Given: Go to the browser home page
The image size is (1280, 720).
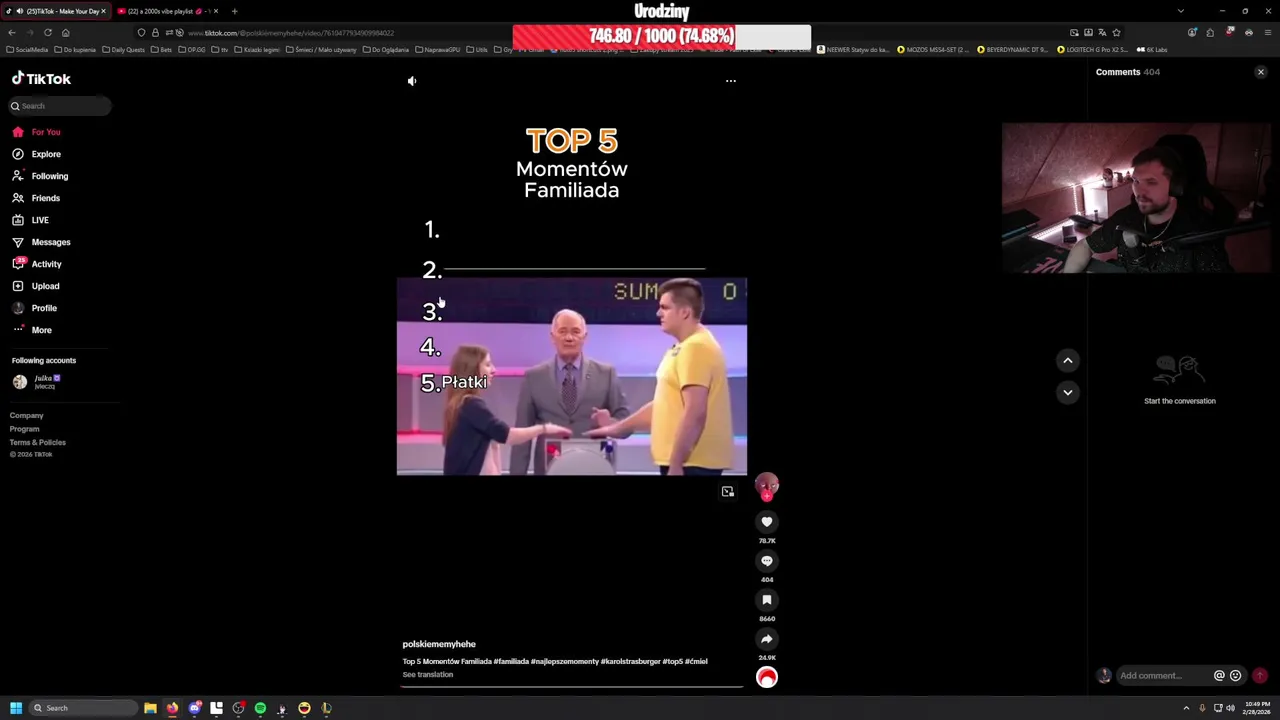Looking at the screenshot, I should (66, 32).
